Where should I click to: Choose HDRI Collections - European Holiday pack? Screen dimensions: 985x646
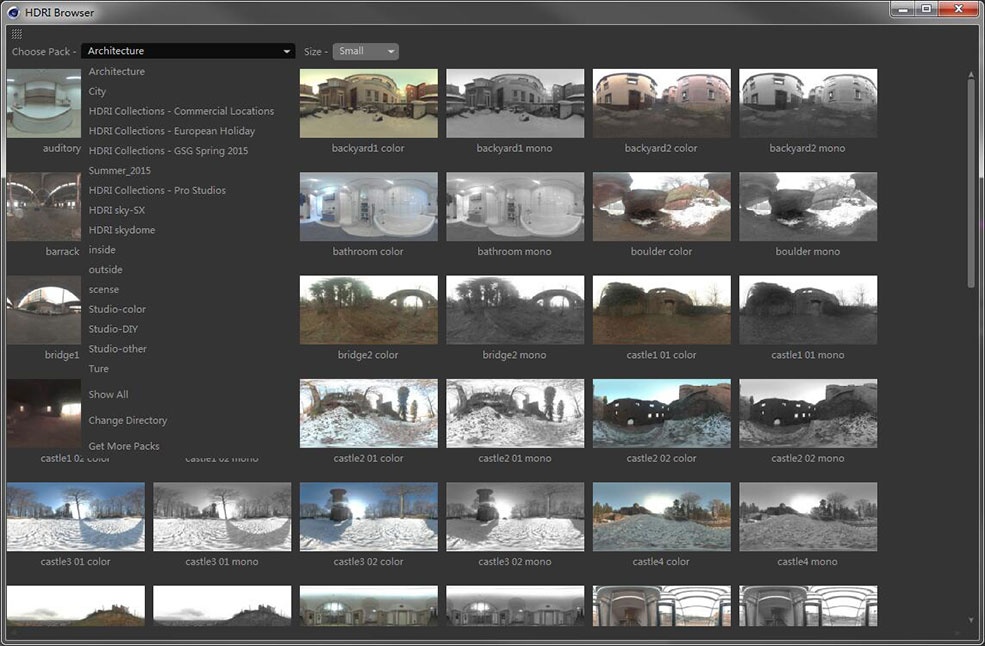[x=171, y=131]
